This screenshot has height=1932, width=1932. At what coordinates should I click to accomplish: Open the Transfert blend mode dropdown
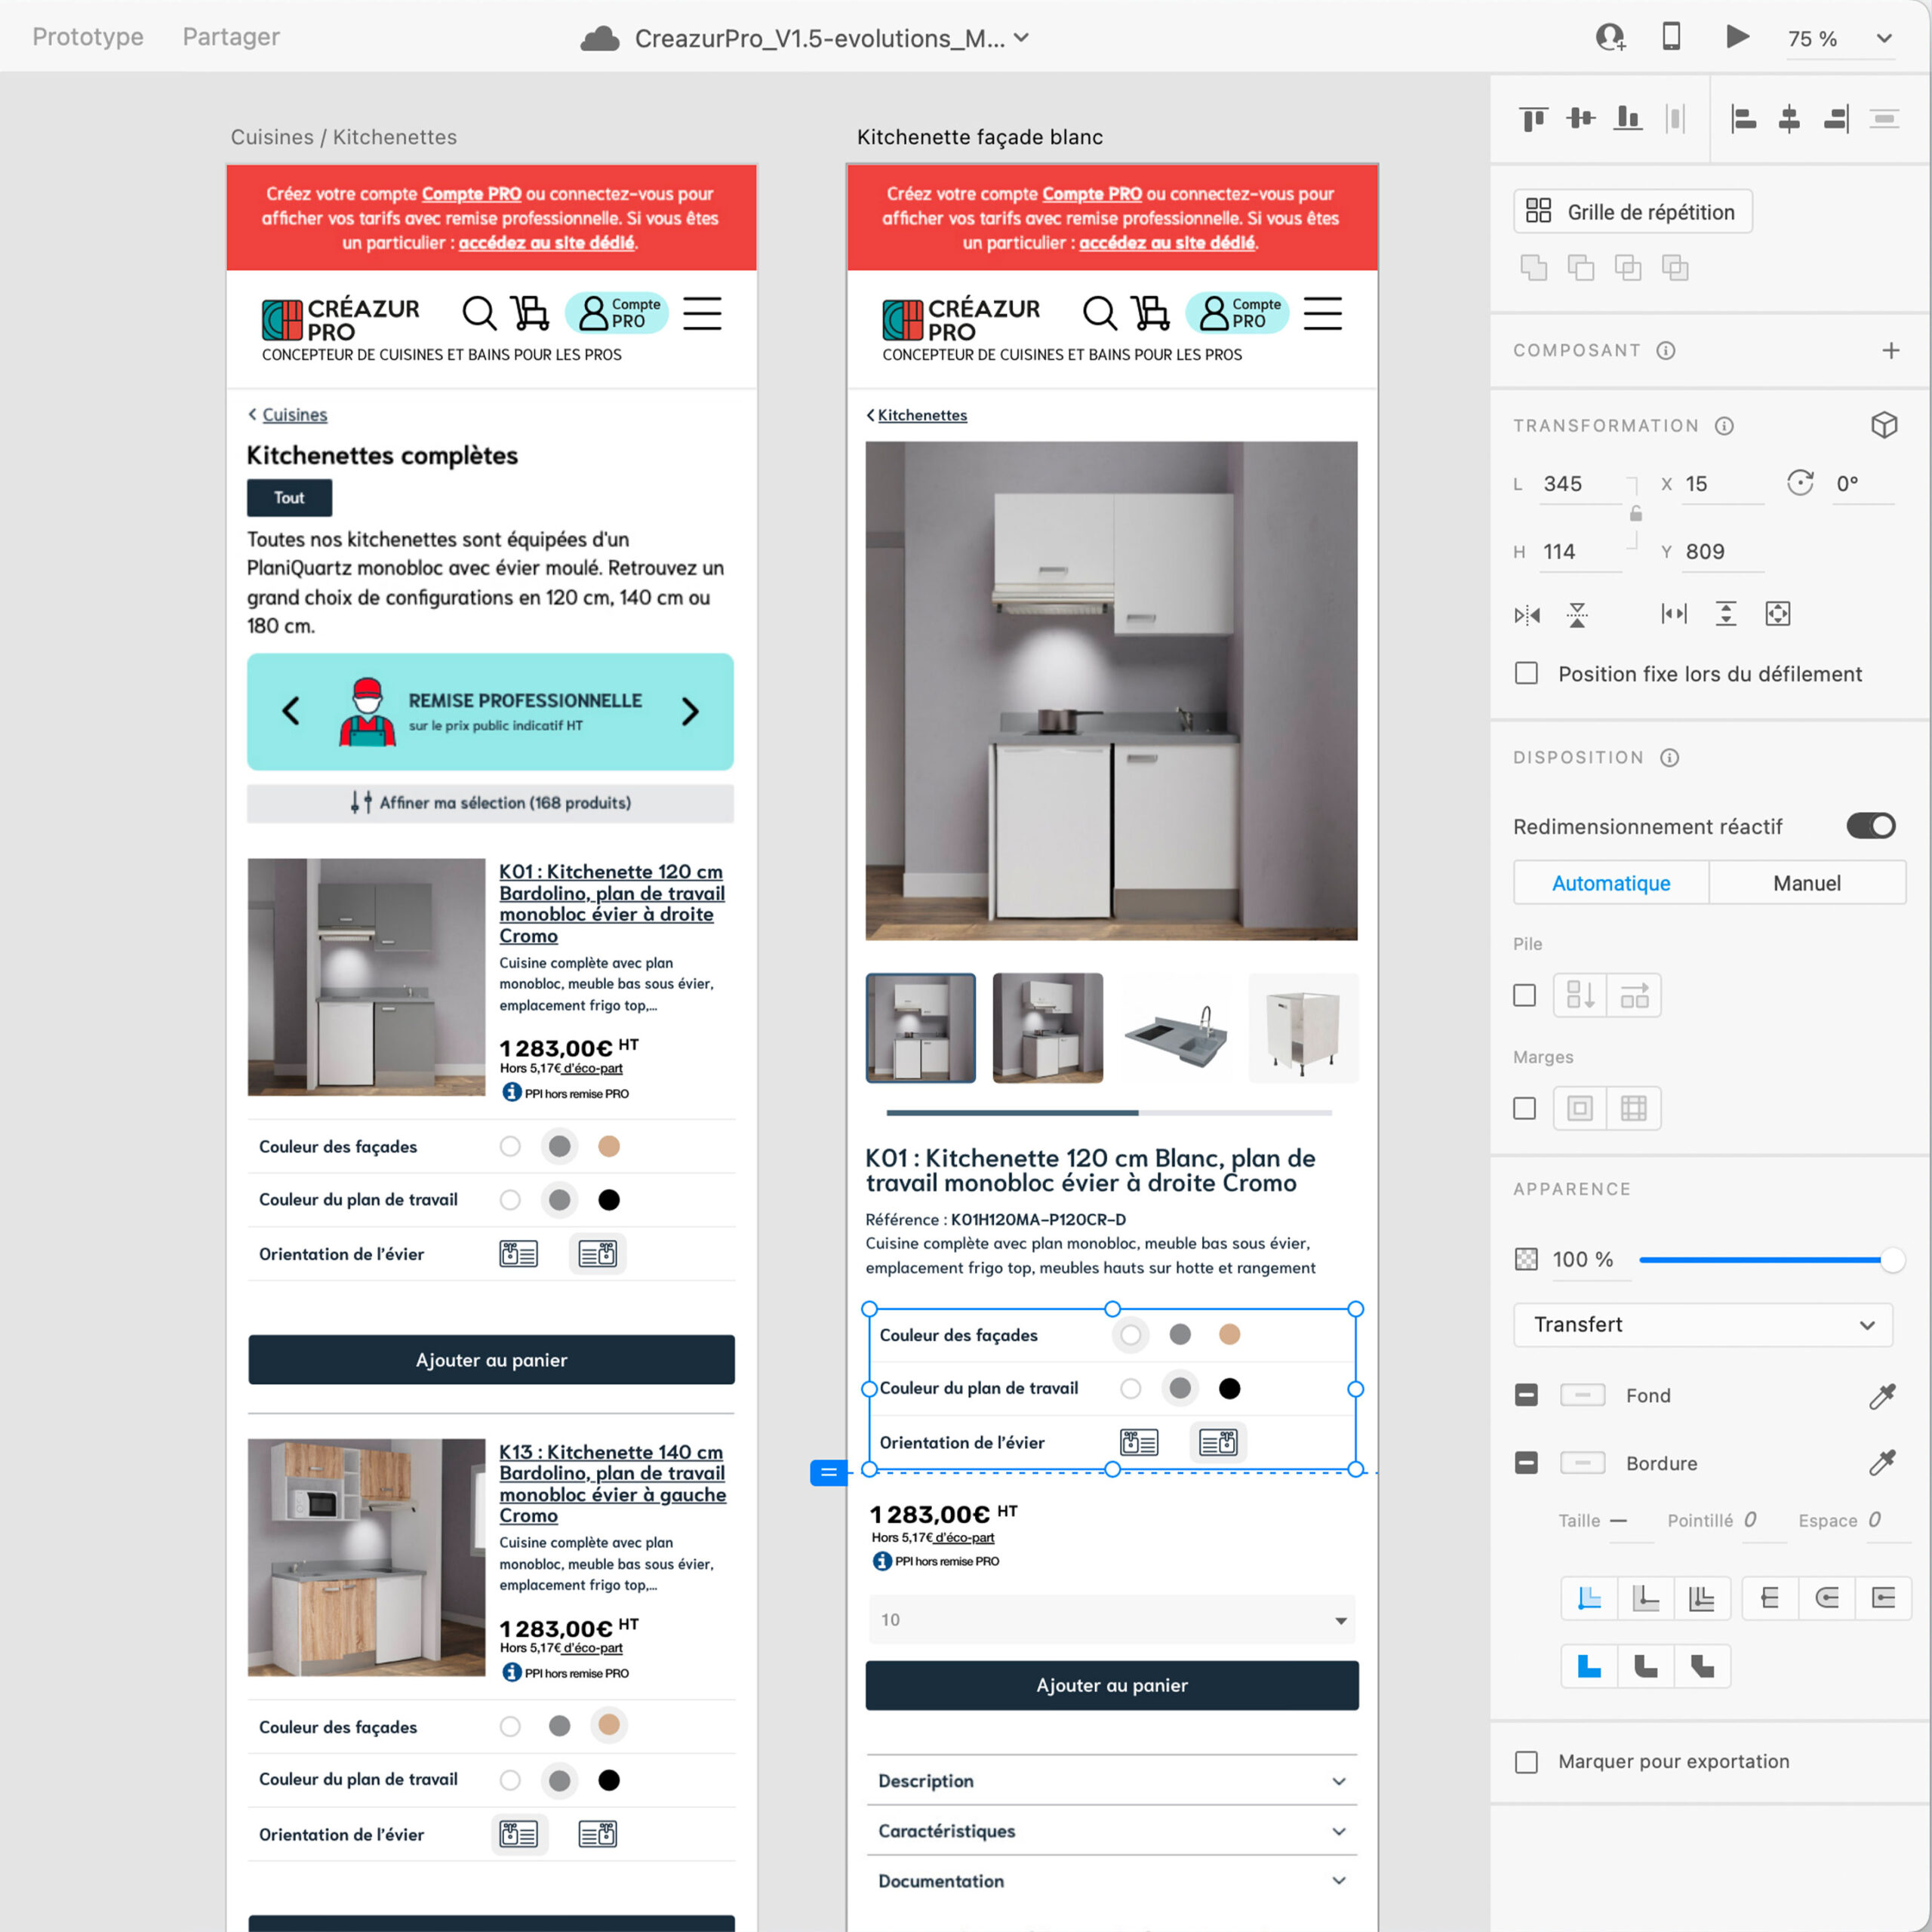click(x=1702, y=1324)
